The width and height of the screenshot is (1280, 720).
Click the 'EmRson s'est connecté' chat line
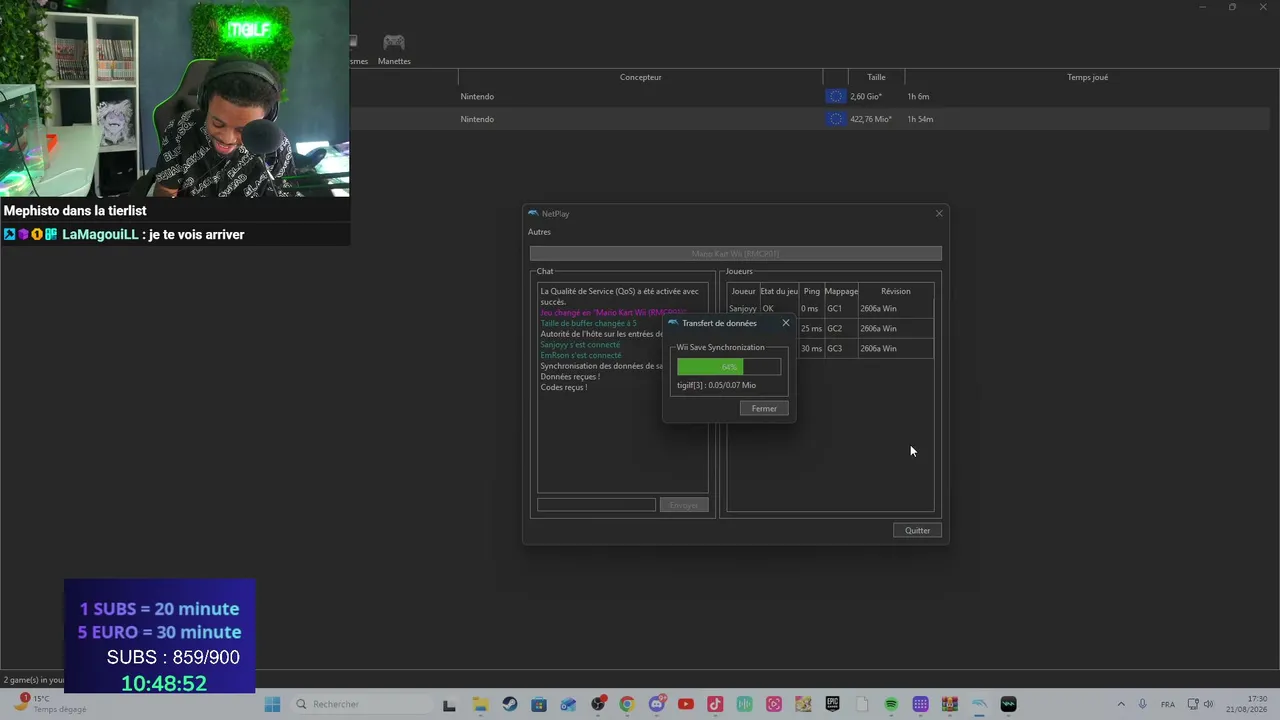(580, 355)
